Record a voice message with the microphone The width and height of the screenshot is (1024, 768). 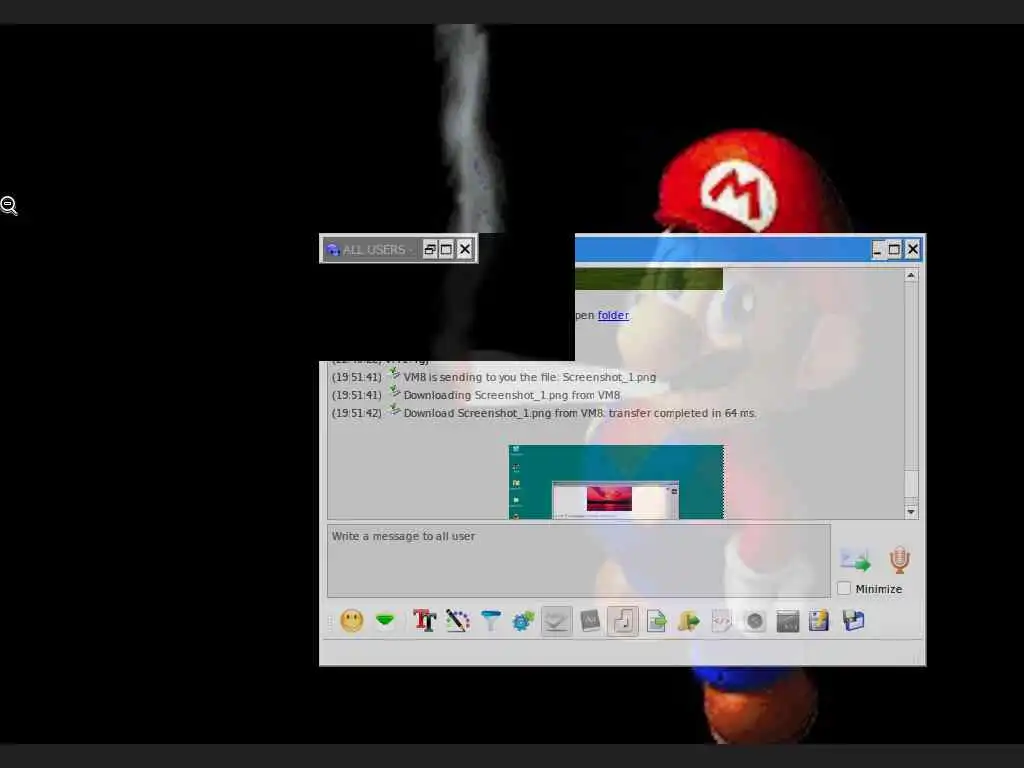899,560
